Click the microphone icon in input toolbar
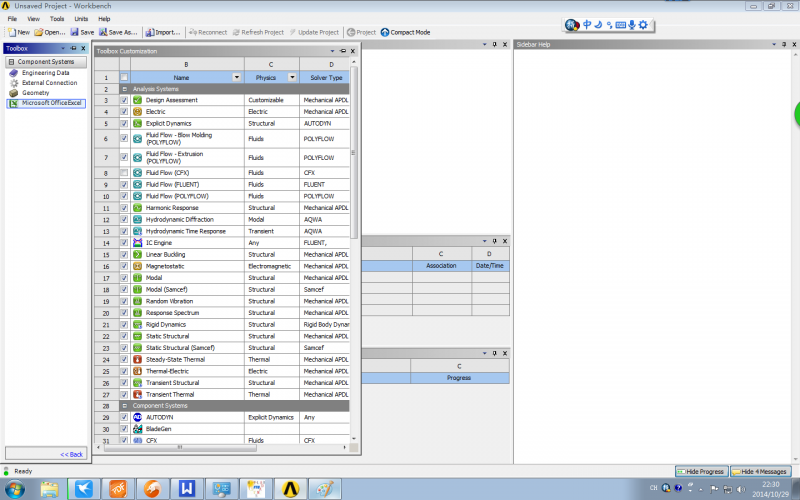This screenshot has height=500, width=800. coord(632,24)
